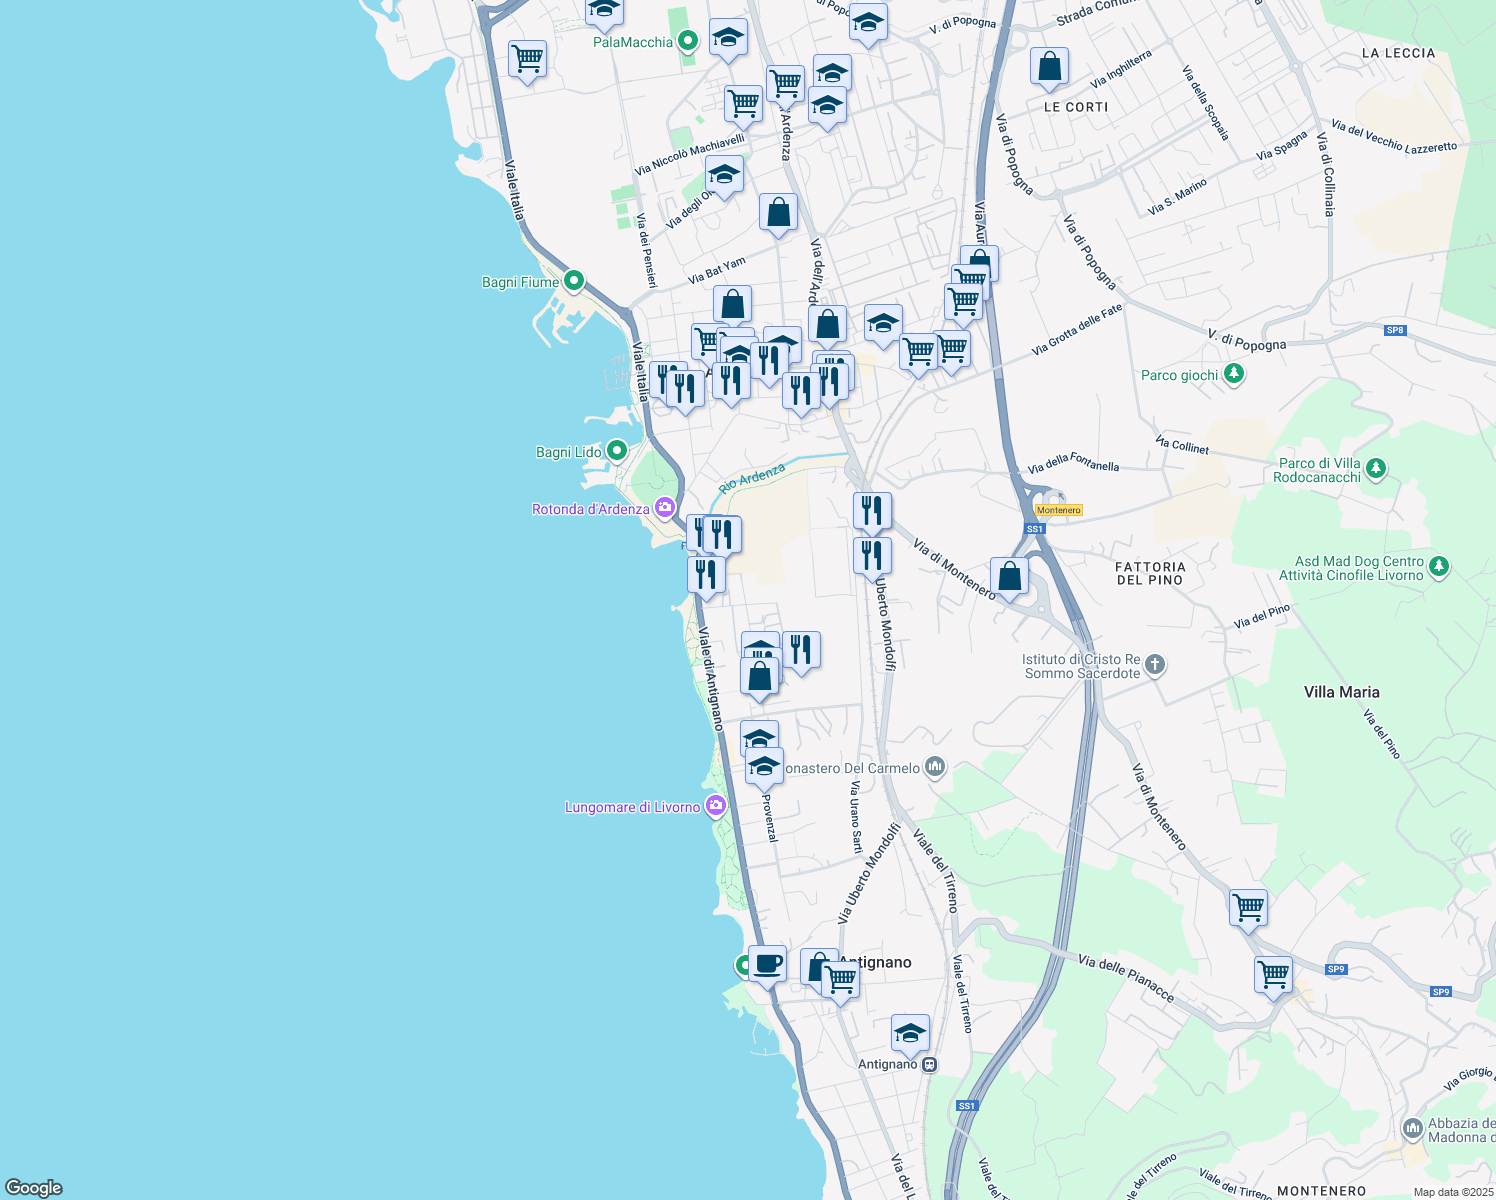Viewport: 1496px width, 1200px height.
Task: Click the SS1 shield below Montenero exit
Action: (1035, 529)
